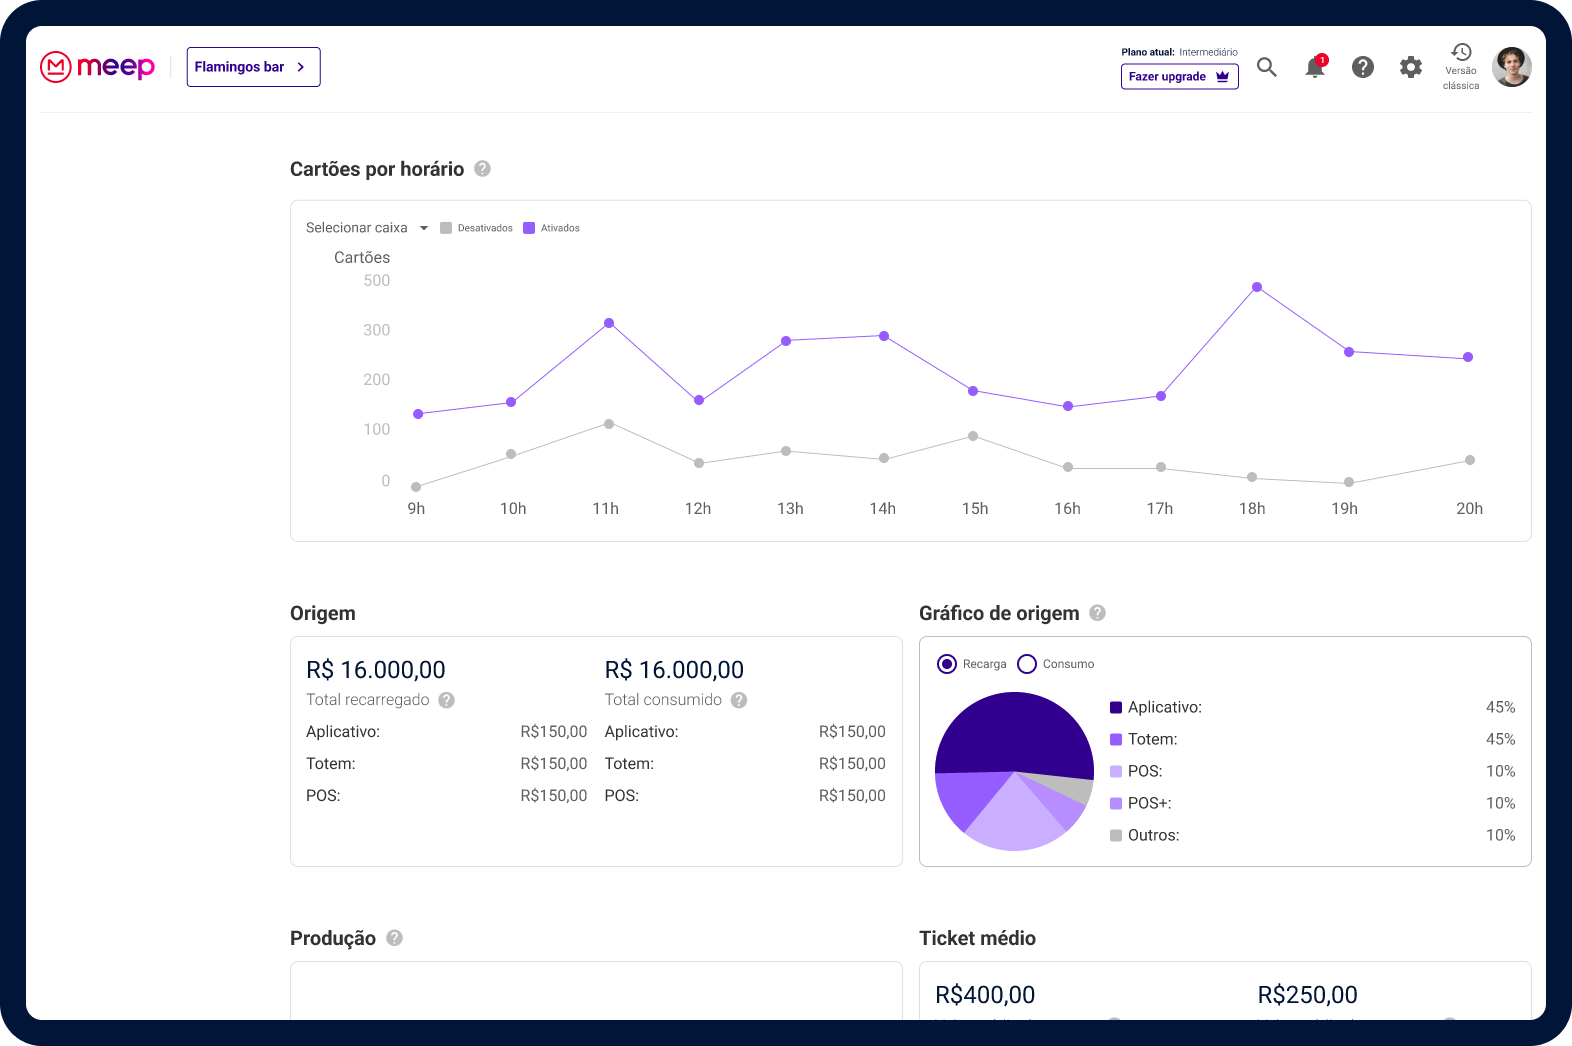Screen dimensions: 1572x1046
Task: Select the Consumo radio button
Action: (1027, 664)
